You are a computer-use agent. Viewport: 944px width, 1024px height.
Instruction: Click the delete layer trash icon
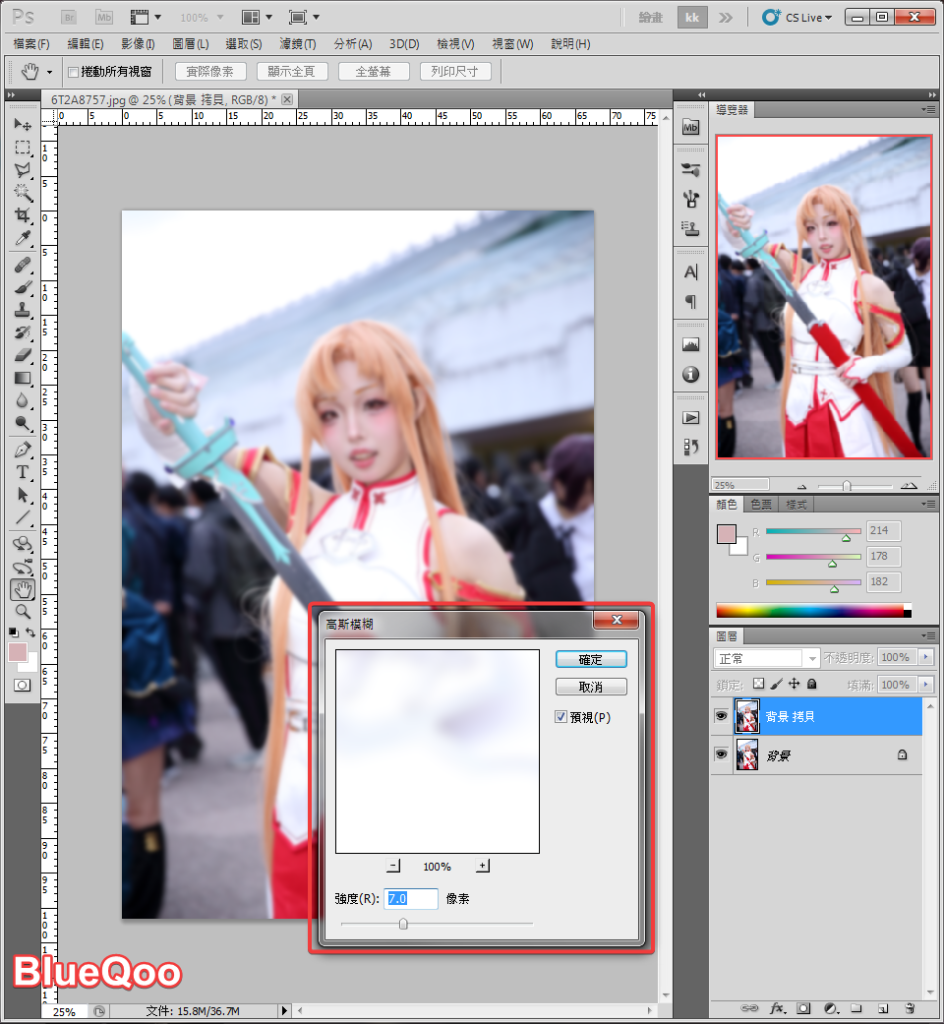pos(909,1008)
